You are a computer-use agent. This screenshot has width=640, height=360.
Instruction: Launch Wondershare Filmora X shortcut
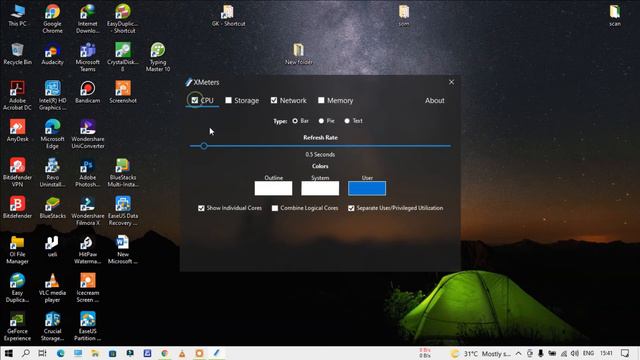pos(87,210)
